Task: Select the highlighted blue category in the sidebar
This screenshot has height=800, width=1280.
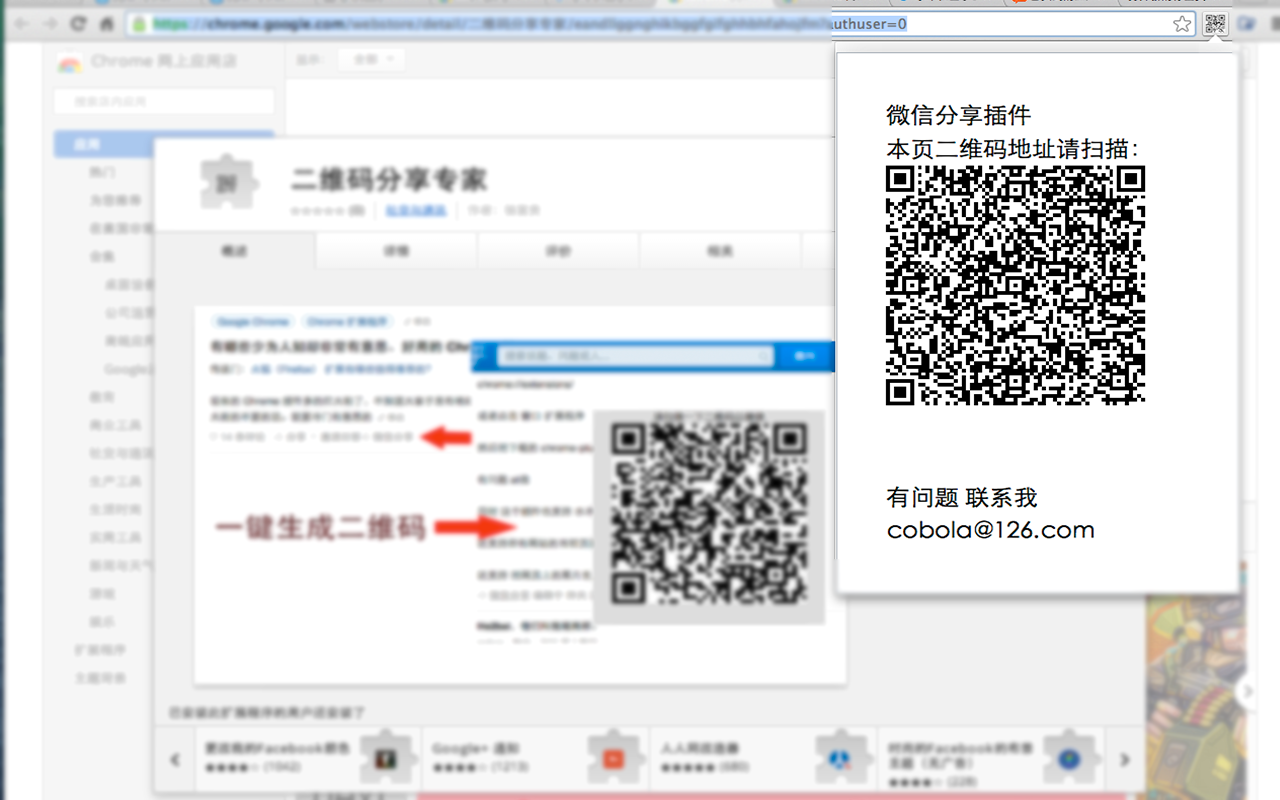Action: coord(164,144)
